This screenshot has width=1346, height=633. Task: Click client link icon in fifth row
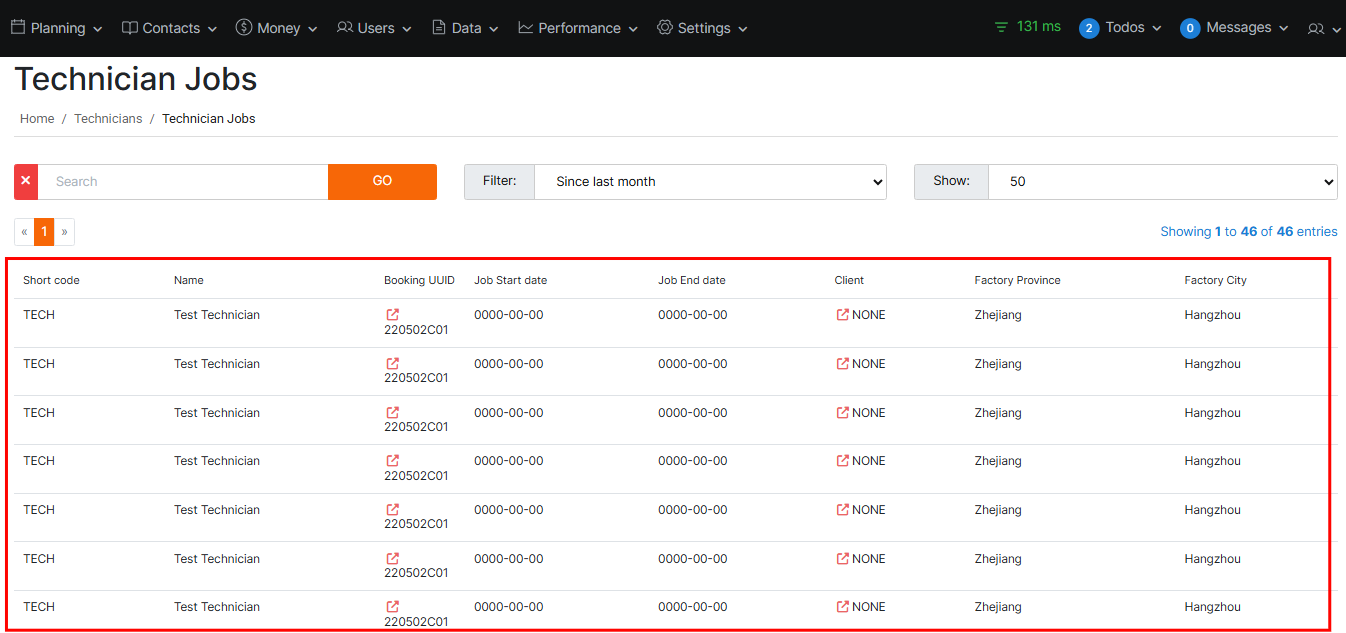[843, 509]
